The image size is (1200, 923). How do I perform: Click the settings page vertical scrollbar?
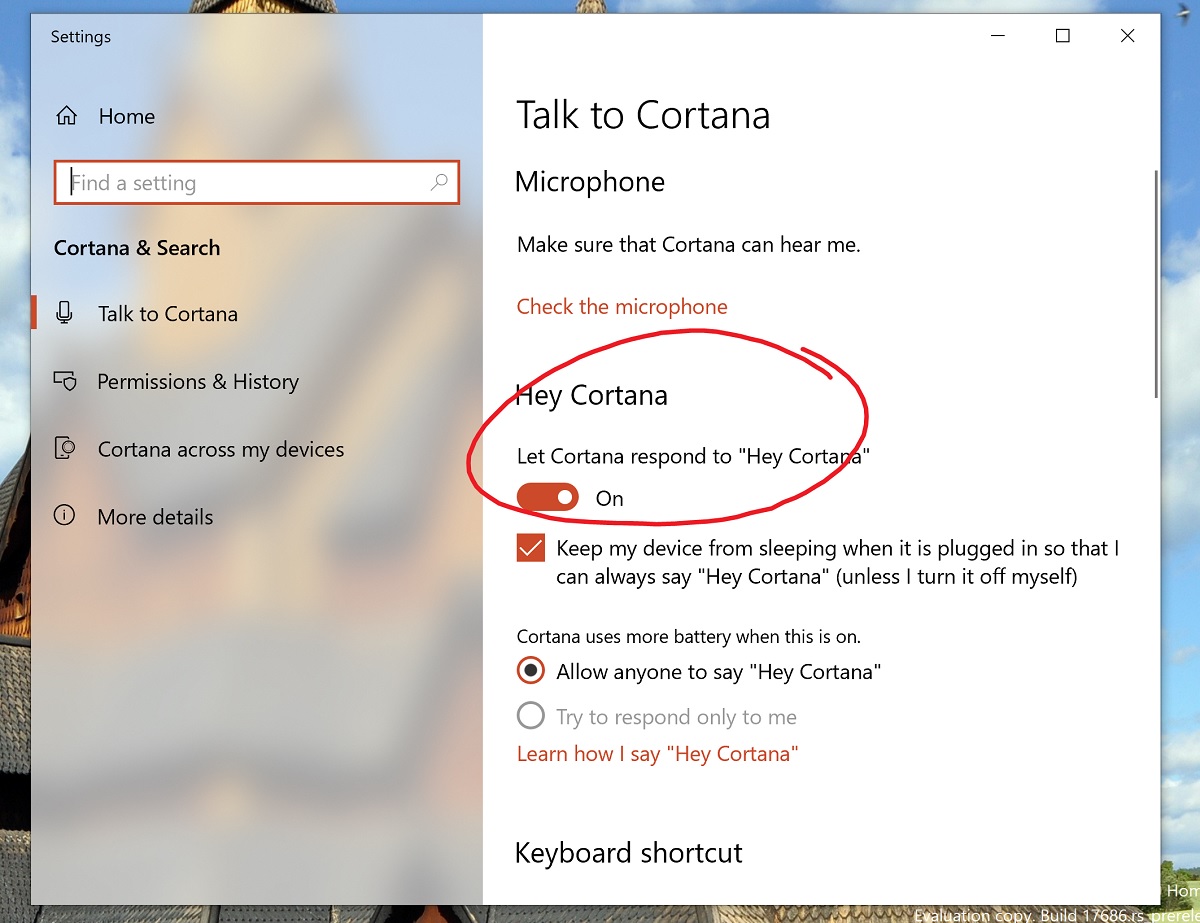(x=1157, y=284)
